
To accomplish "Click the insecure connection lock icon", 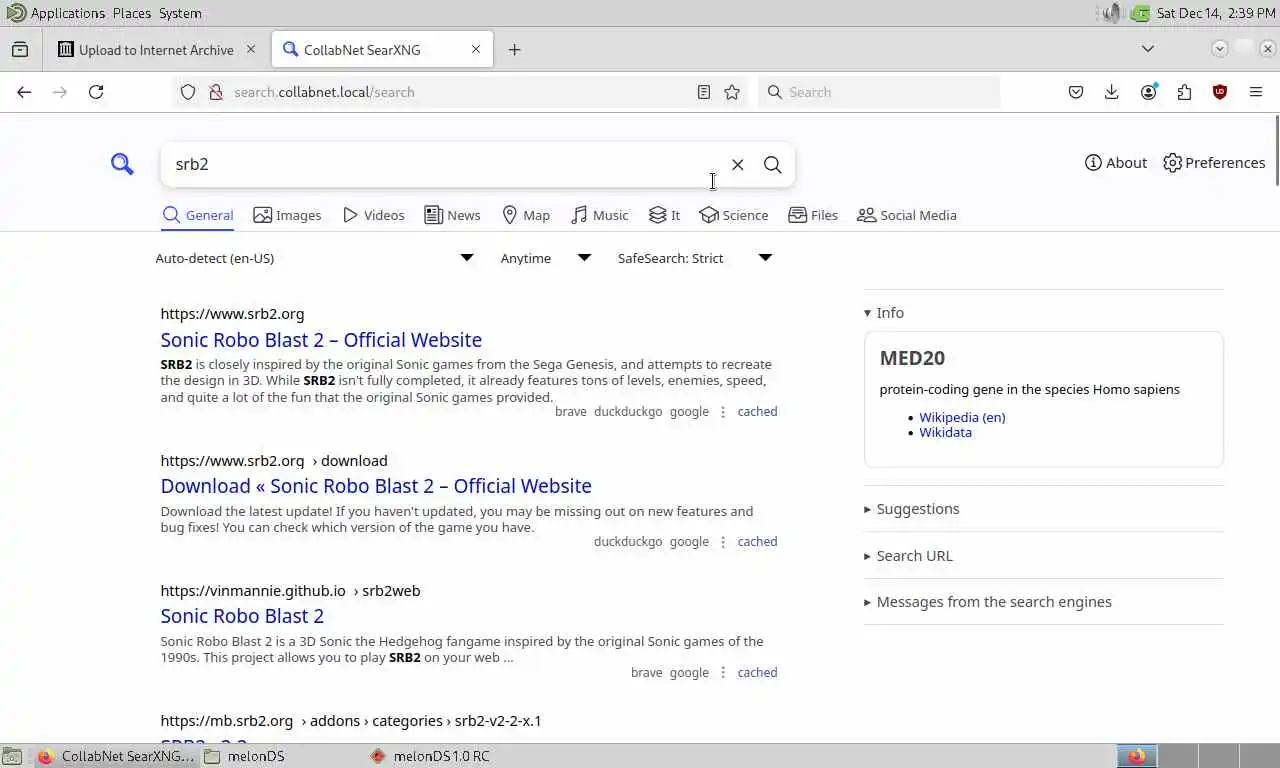I will pyautogui.click(x=215, y=92).
